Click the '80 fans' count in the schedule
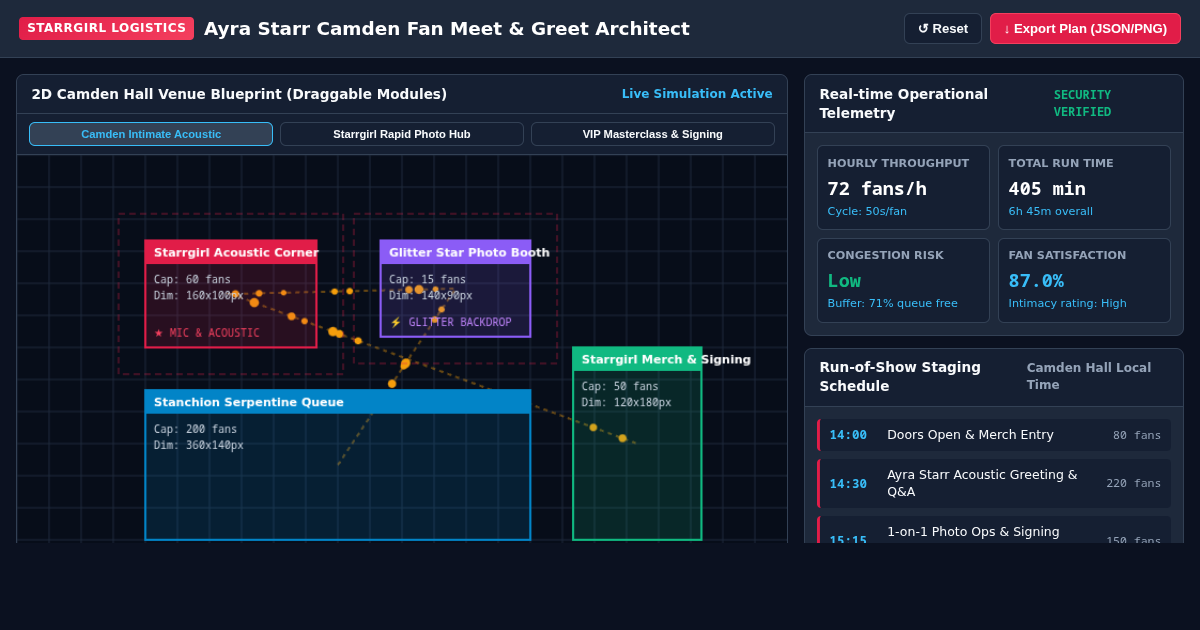The width and height of the screenshot is (1200, 630). (x=1137, y=435)
